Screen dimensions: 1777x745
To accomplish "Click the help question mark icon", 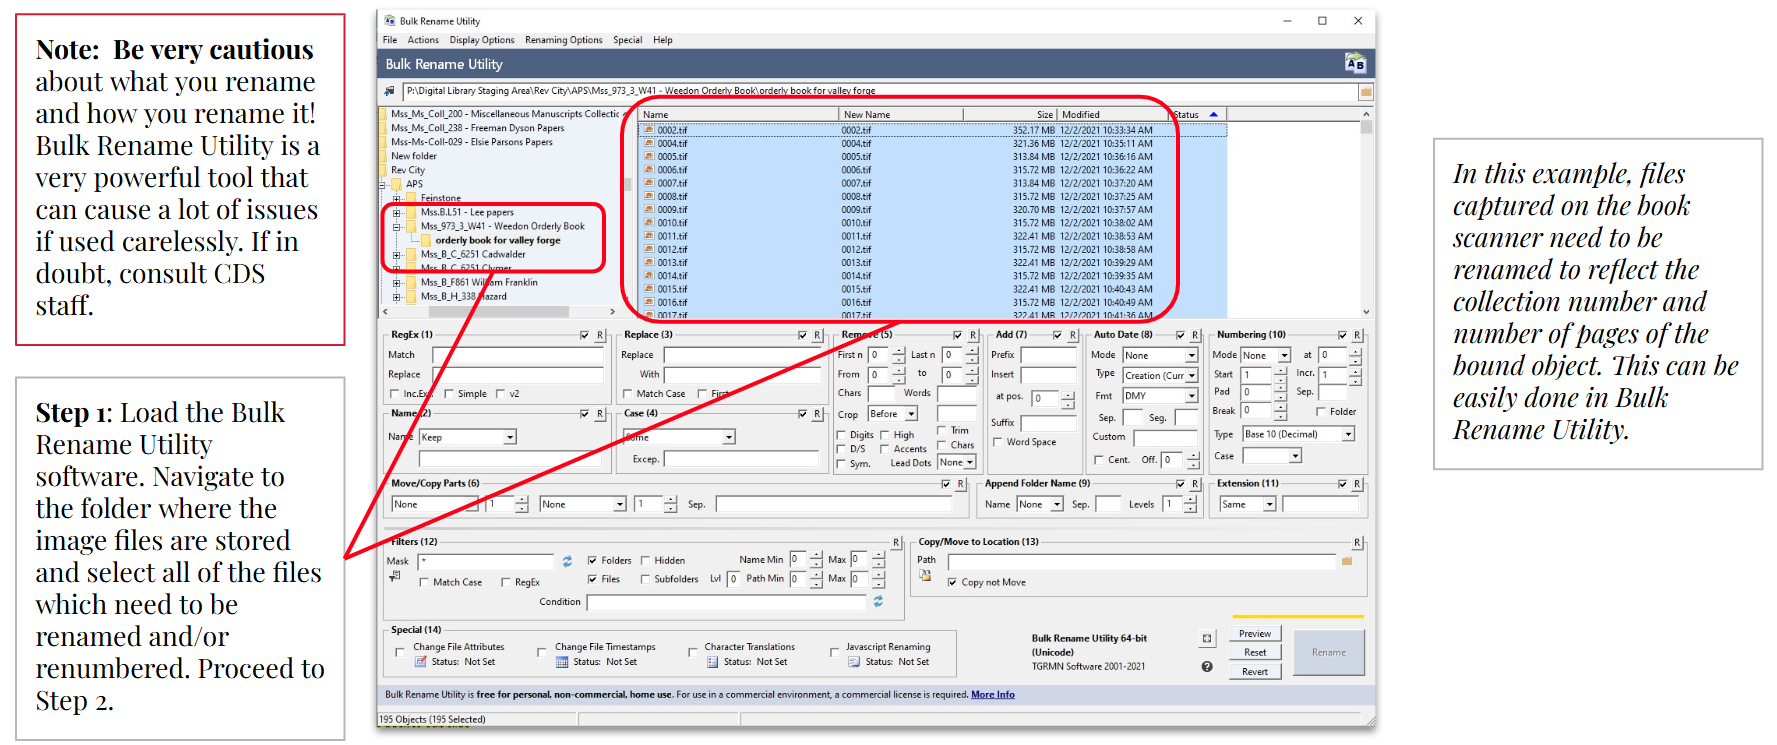I will pos(1207,667).
